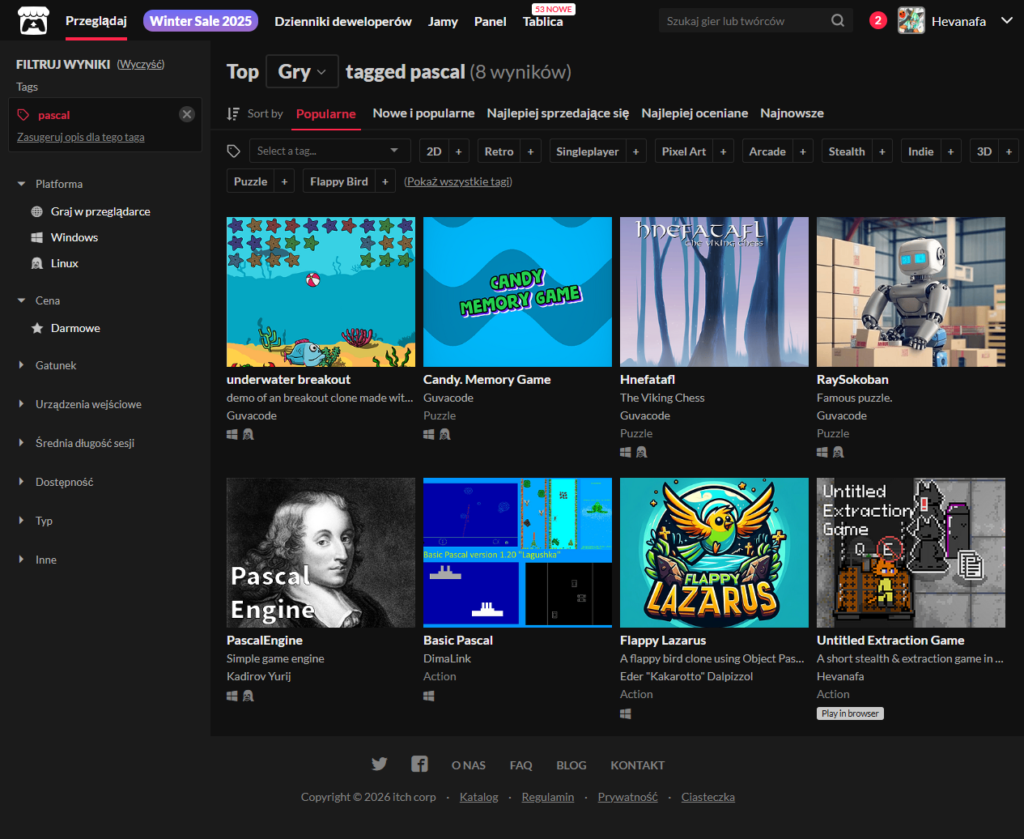Switch to Najlepiej oceniane sort tab
1024x839 pixels.
click(x=694, y=113)
